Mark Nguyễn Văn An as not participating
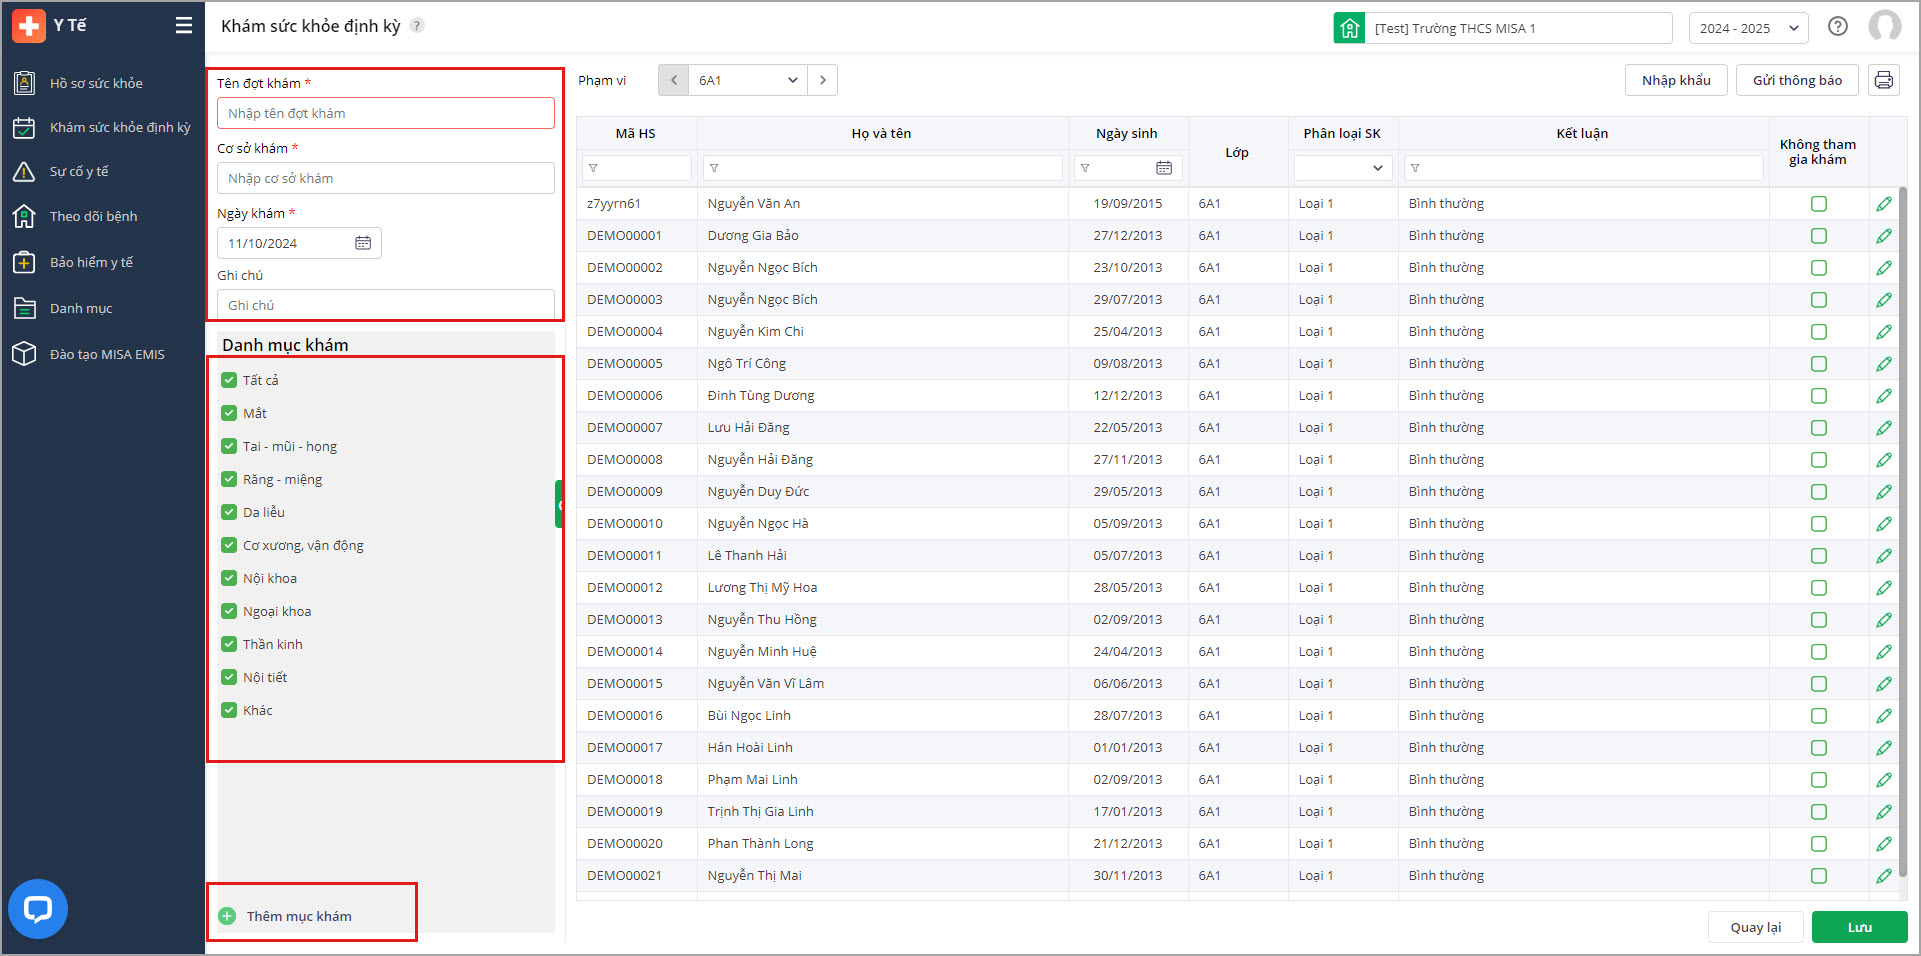The image size is (1921, 956). [x=1819, y=204]
